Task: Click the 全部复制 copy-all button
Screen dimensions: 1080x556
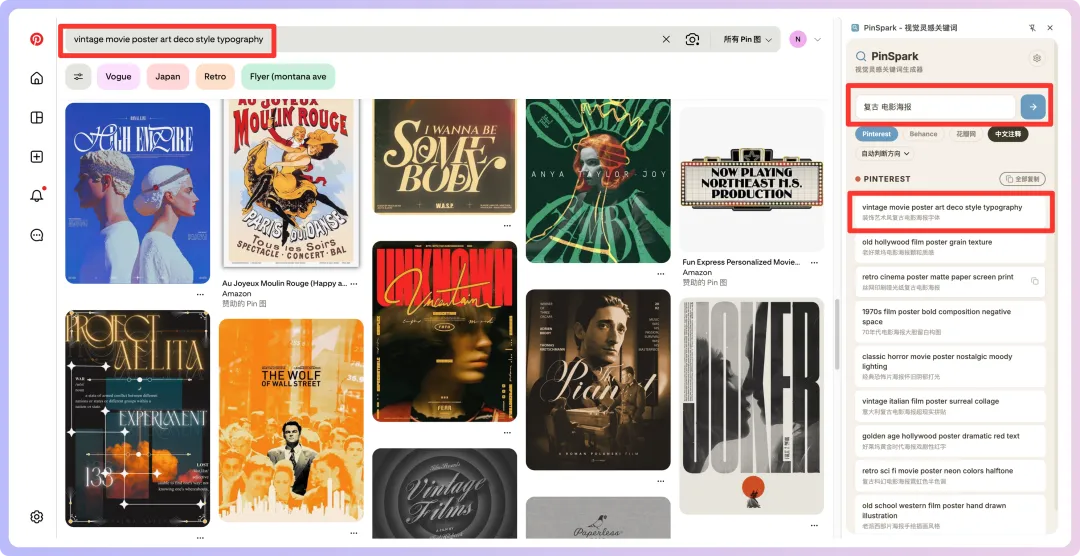Action: pyautogui.click(x=1022, y=179)
